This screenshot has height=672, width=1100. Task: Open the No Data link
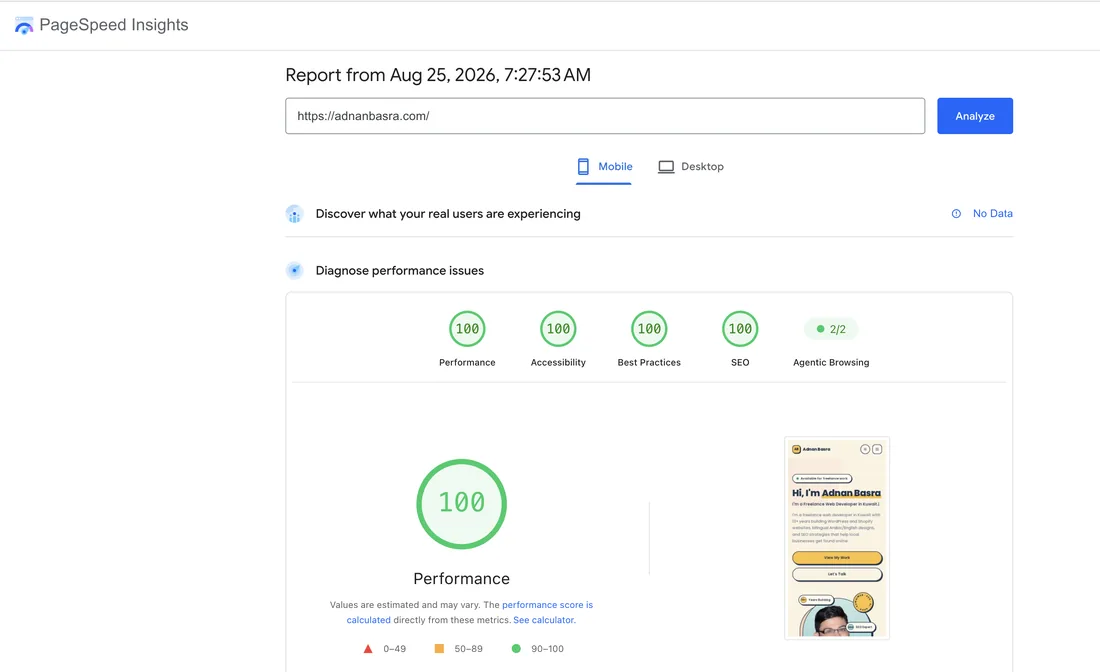[992, 213]
